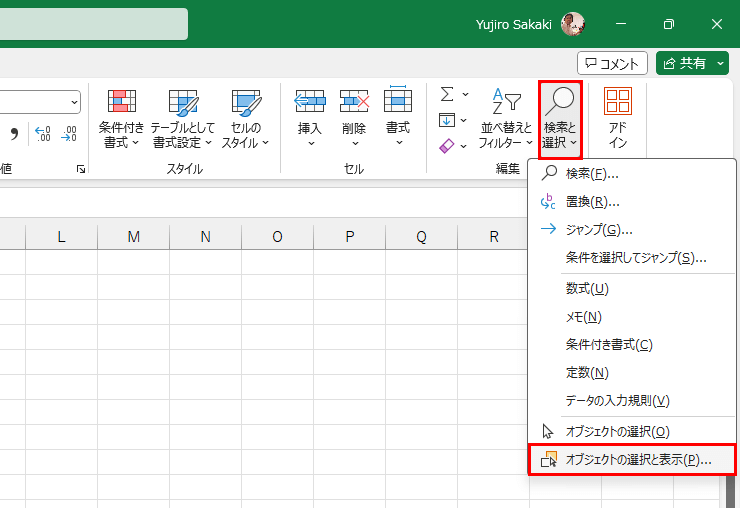Expand the Clear dropdown arrow
Viewport: 740px width, 508px height.
click(x=463, y=146)
